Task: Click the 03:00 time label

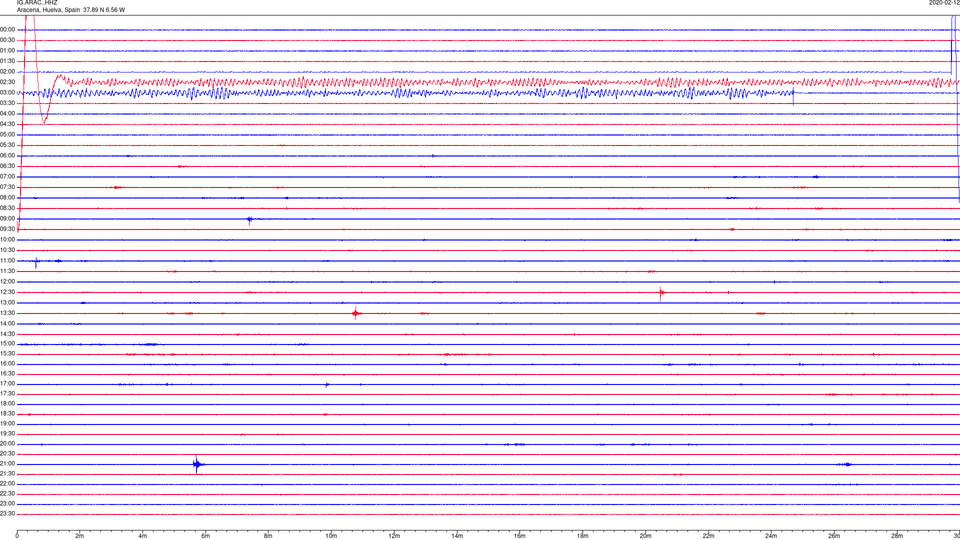Action: click(7, 92)
